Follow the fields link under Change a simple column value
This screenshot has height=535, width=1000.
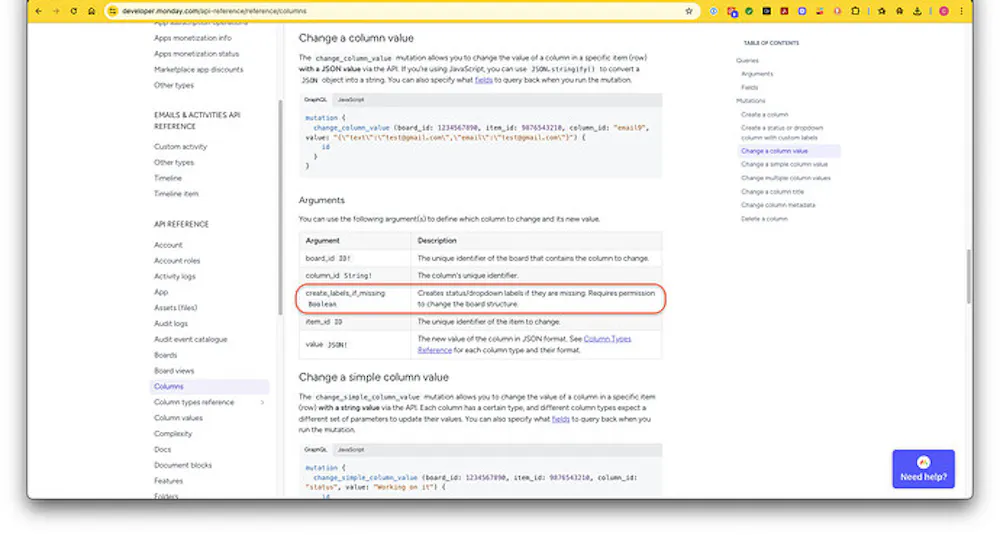tap(561, 419)
